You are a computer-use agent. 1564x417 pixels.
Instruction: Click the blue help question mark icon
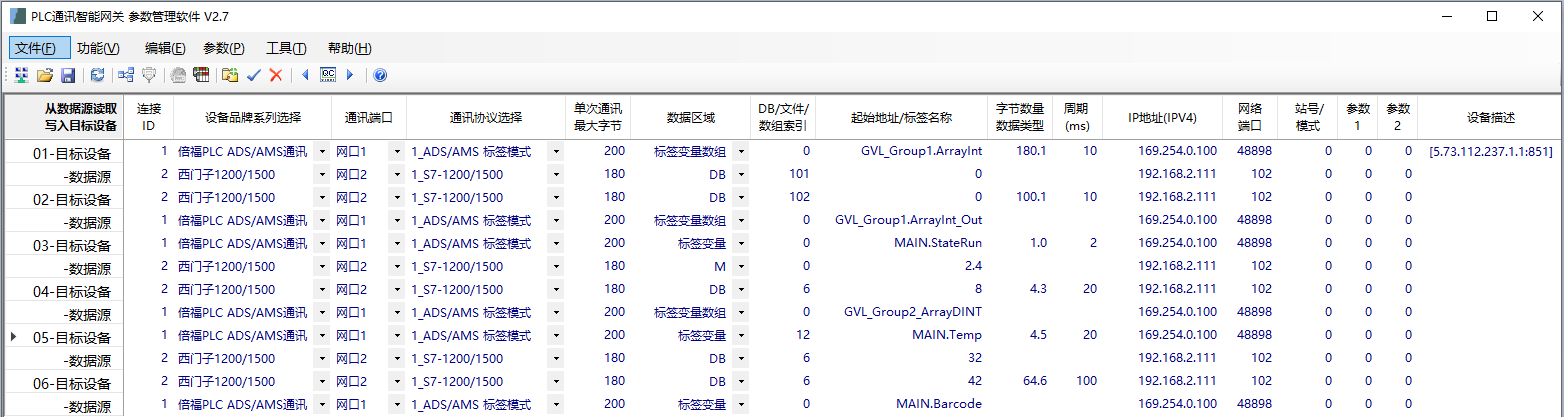point(380,75)
